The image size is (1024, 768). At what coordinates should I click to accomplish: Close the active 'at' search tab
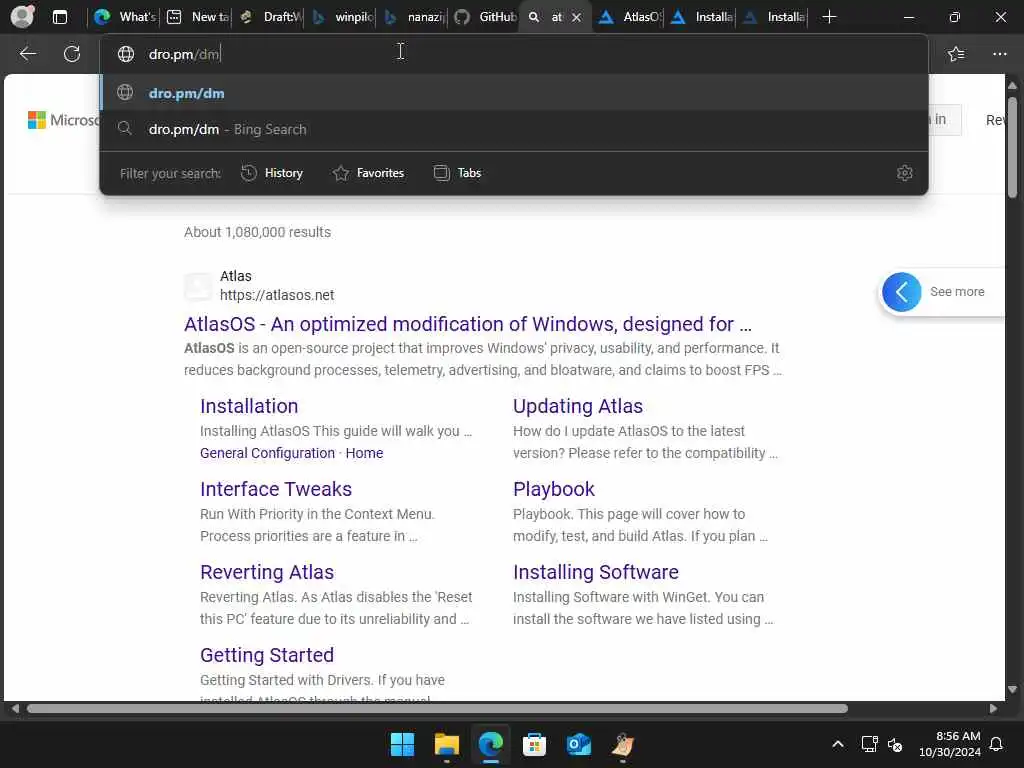(576, 18)
